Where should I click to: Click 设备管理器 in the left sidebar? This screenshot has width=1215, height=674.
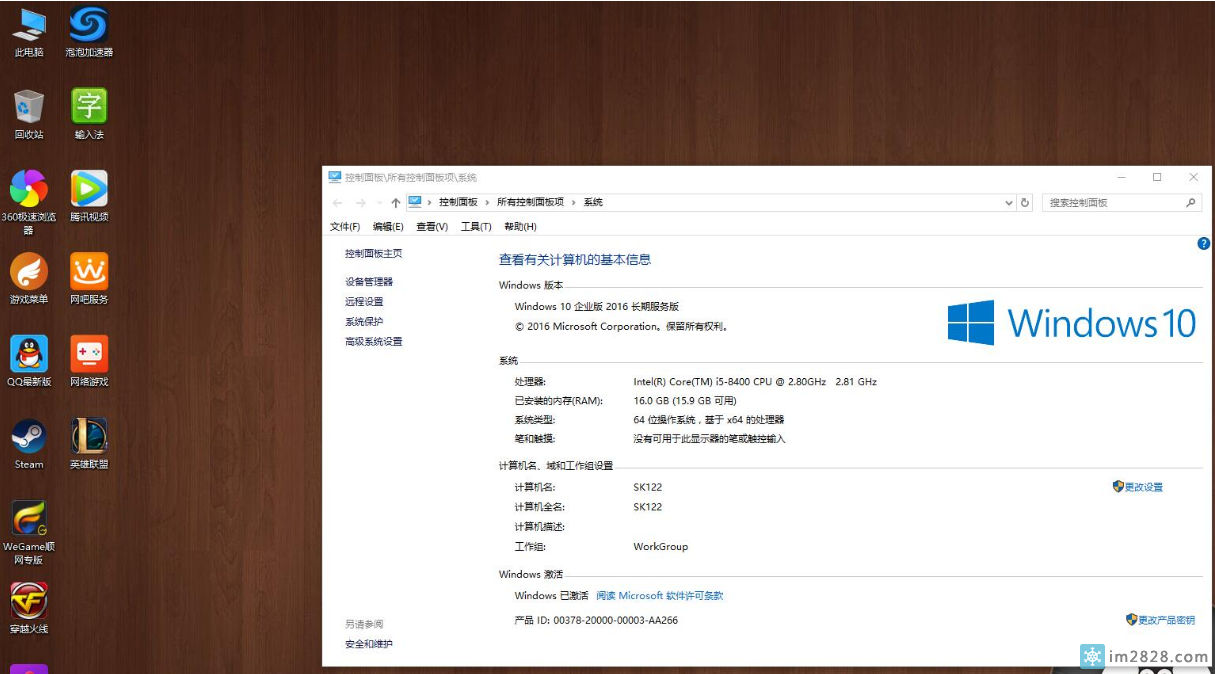(x=369, y=282)
